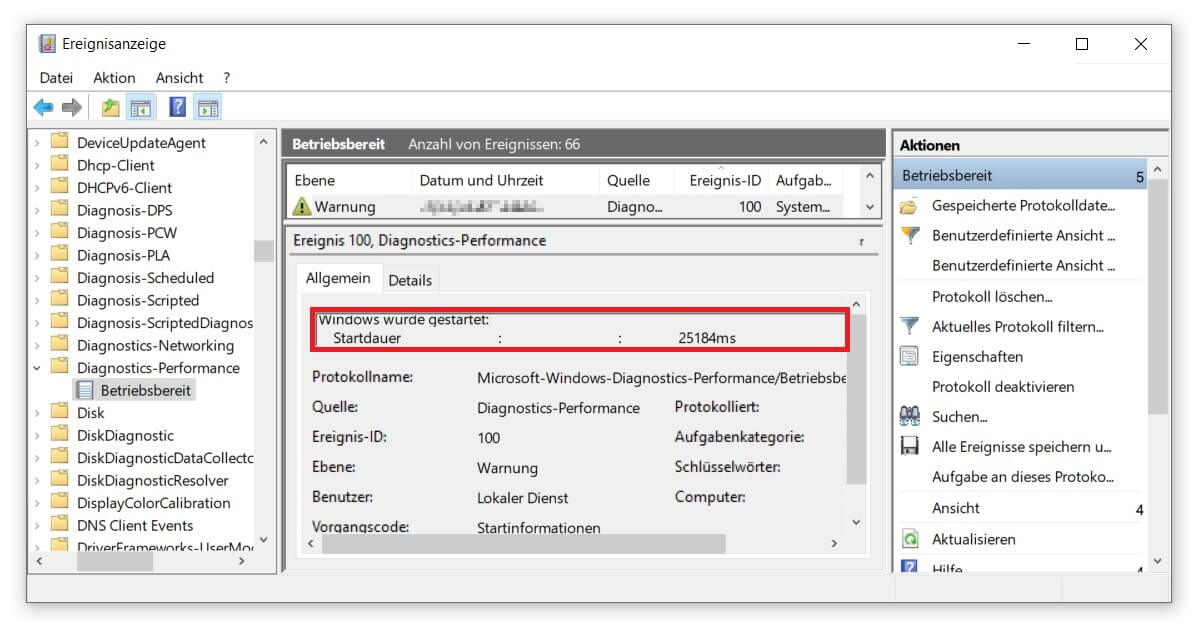Viewport: 1200px width, 630px height.
Task: Select the DiskDiagnosticResolver folder
Action: coord(153,480)
